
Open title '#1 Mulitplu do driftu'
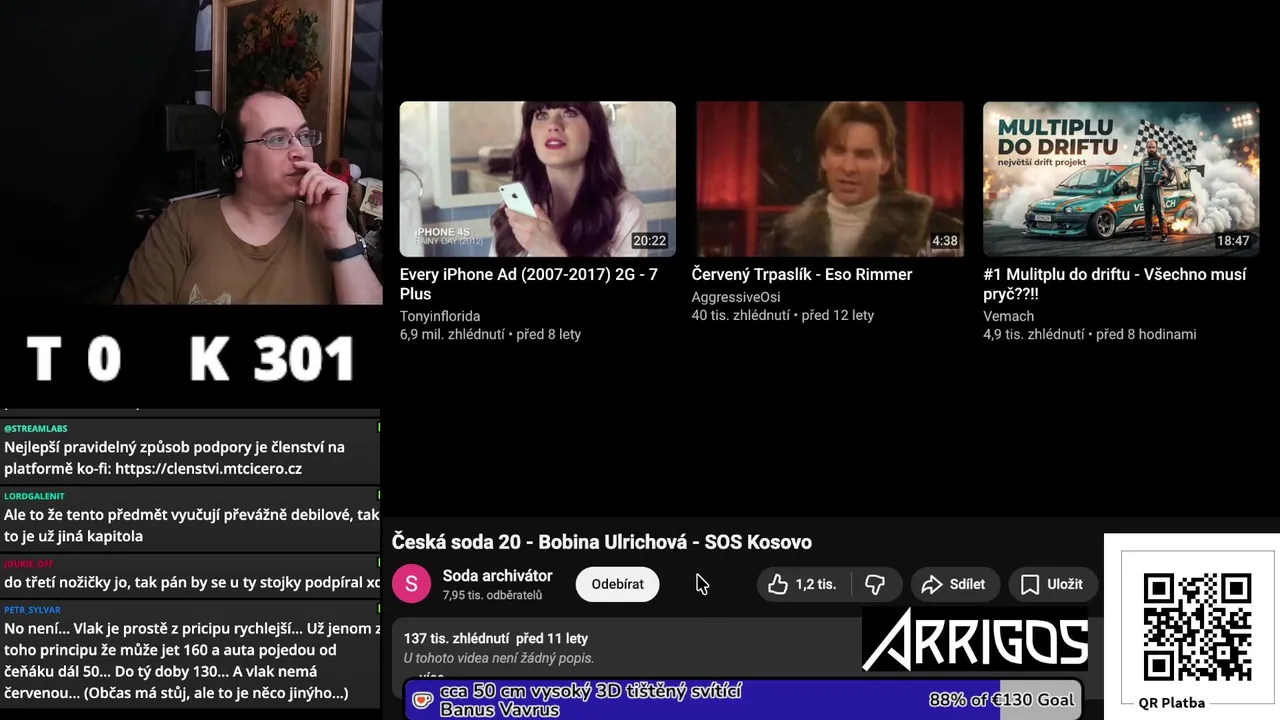click(1115, 284)
